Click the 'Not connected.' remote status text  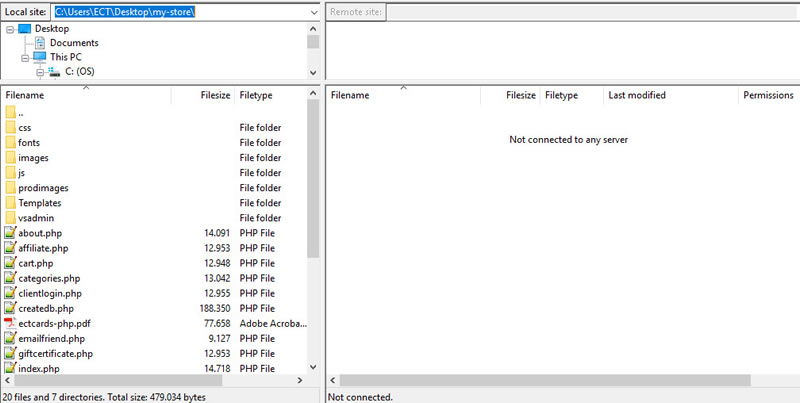click(360, 397)
